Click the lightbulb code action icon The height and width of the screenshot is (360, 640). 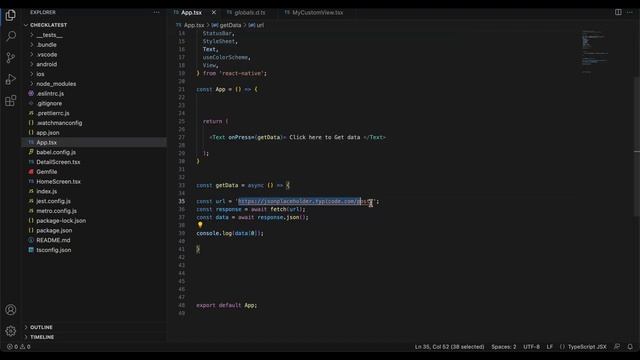[200, 224]
